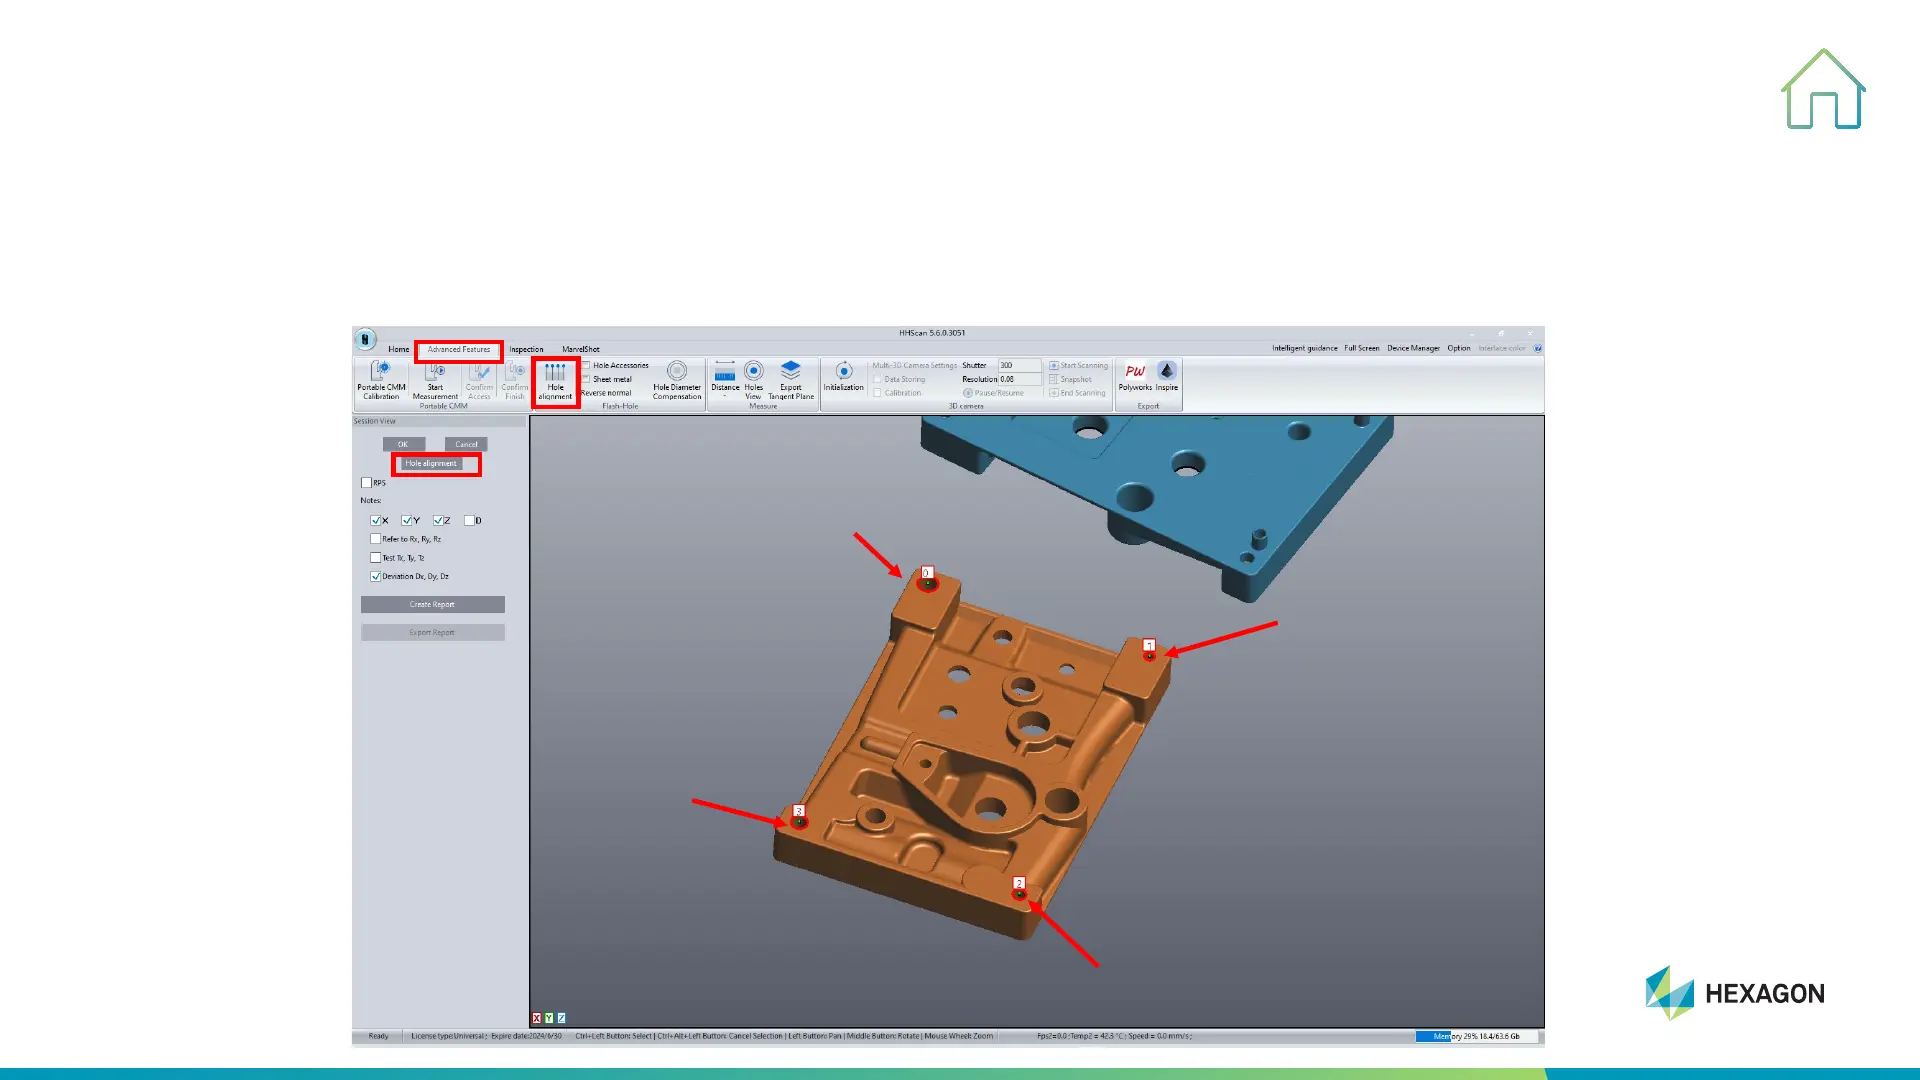Viewport: 1920px width, 1080px height.
Task: Tick the Refer to Rx, Ry, Rz checkbox
Action: click(376, 539)
